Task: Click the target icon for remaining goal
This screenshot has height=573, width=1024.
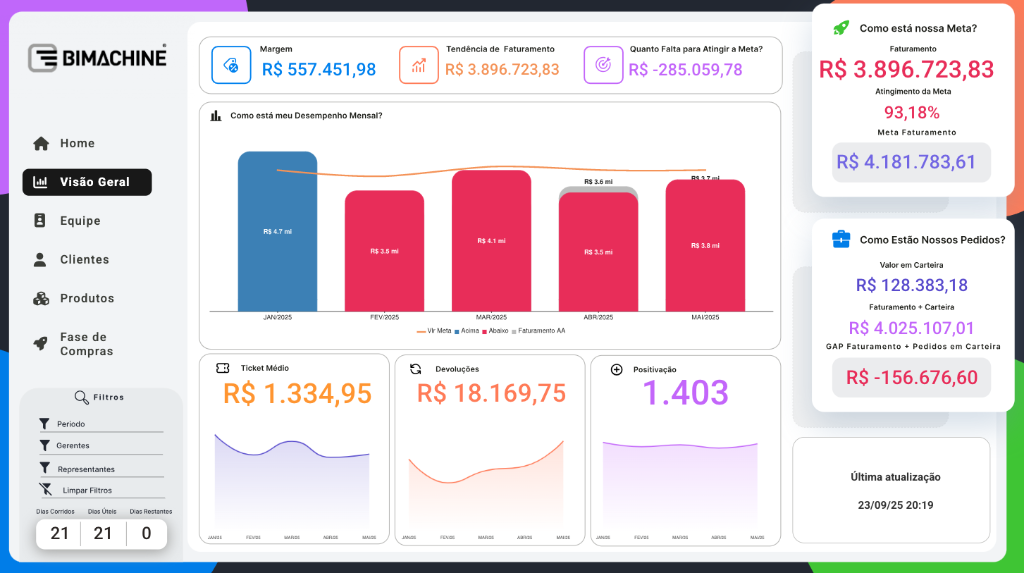Action: point(603,65)
